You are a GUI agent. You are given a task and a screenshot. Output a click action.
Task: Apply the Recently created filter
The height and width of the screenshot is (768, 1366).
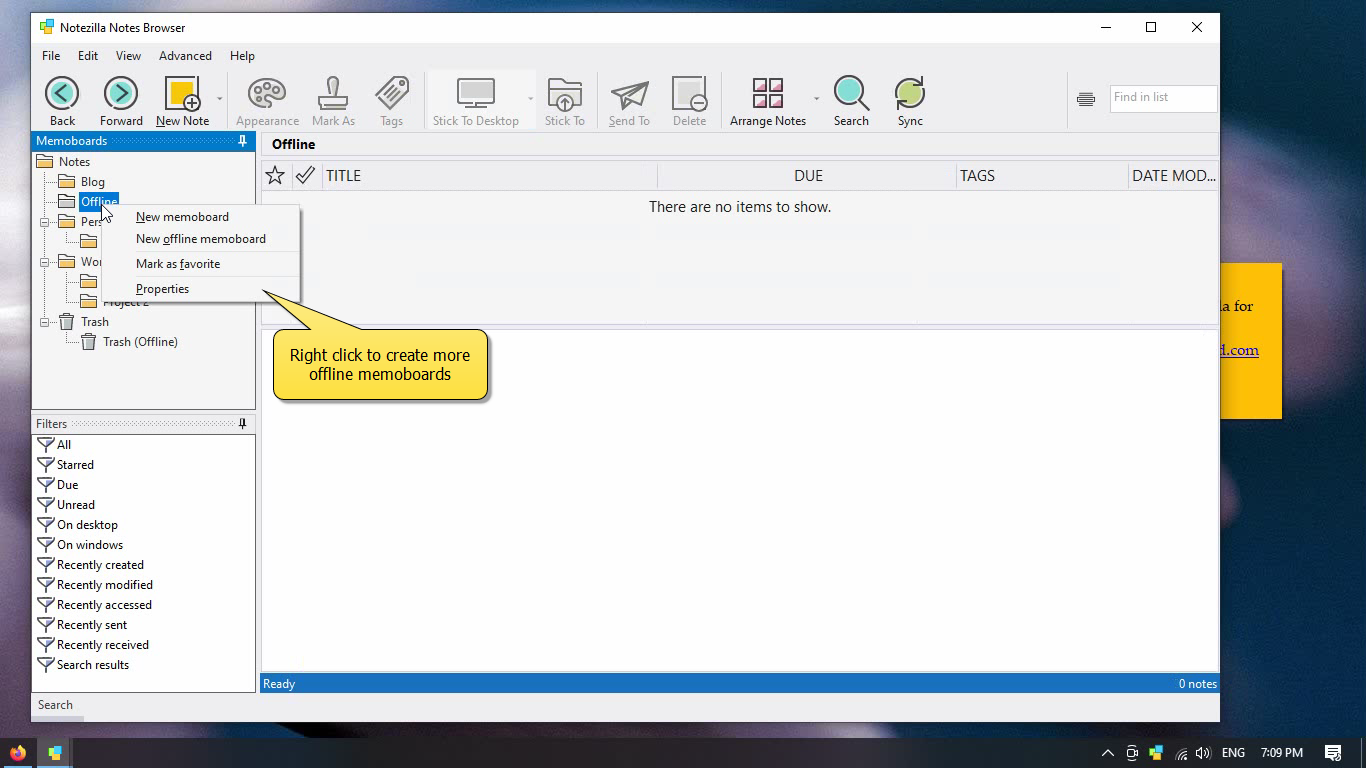(100, 565)
